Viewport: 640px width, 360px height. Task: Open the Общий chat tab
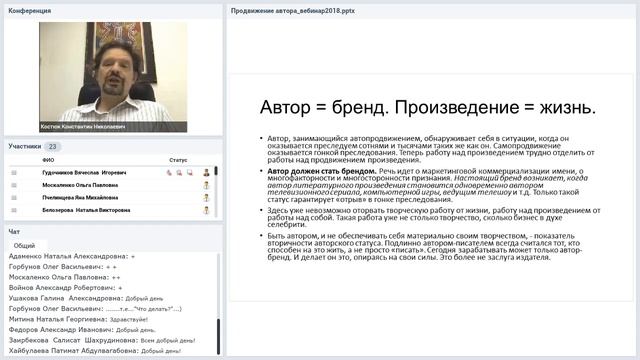coord(24,246)
